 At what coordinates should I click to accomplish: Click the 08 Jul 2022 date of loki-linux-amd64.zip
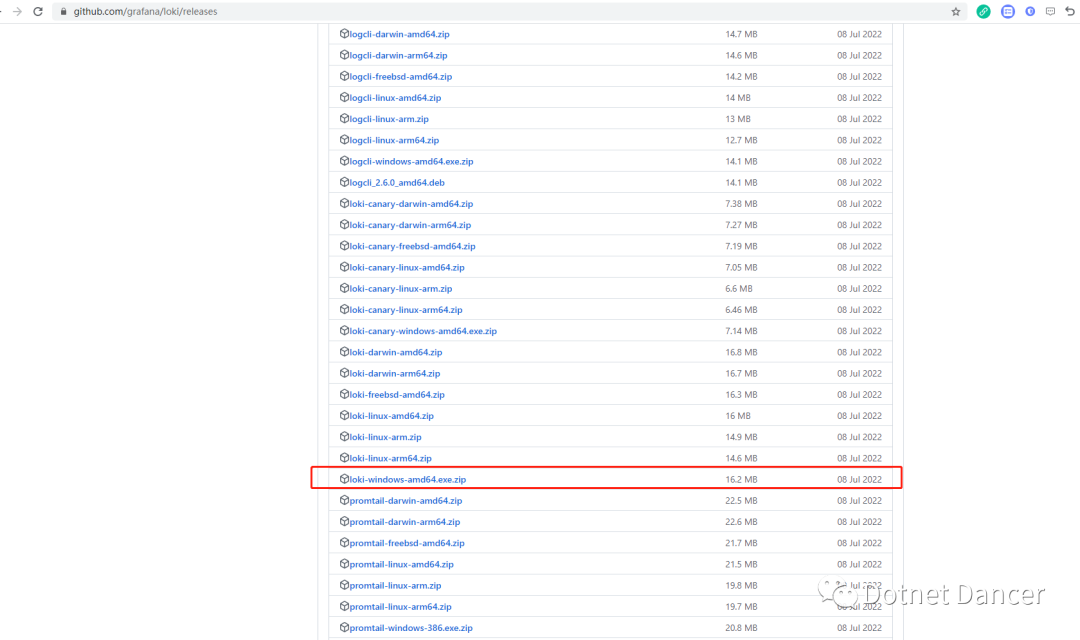tap(859, 415)
